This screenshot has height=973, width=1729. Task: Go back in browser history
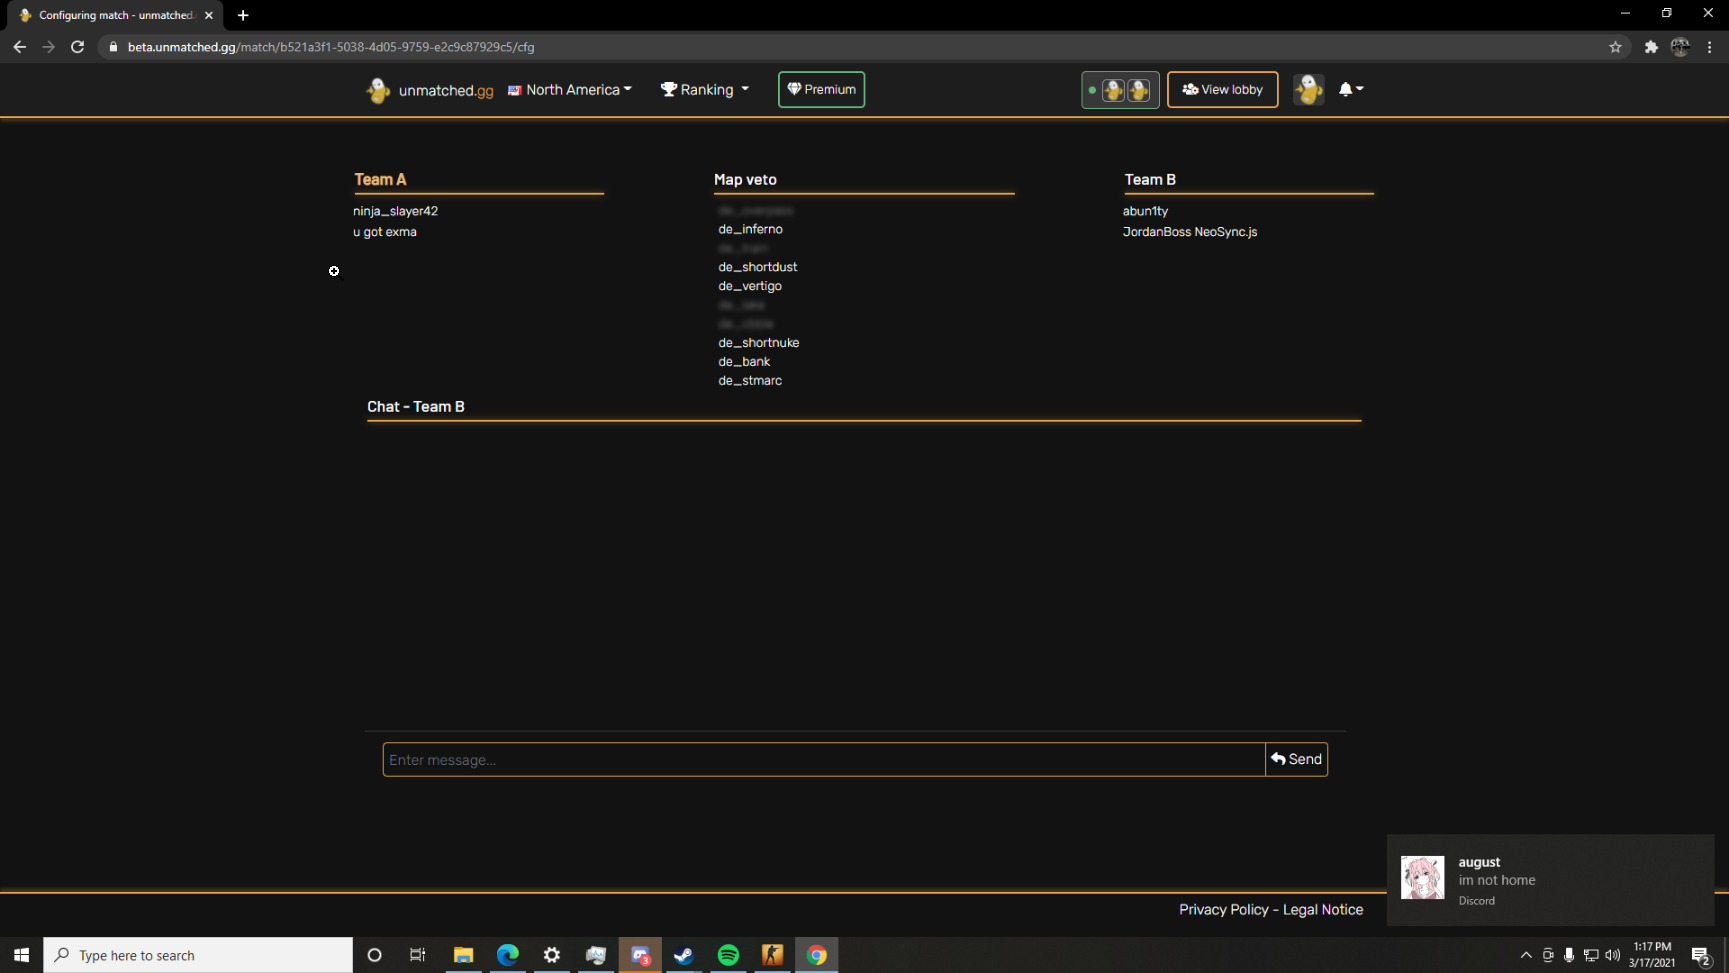(20, 47)
